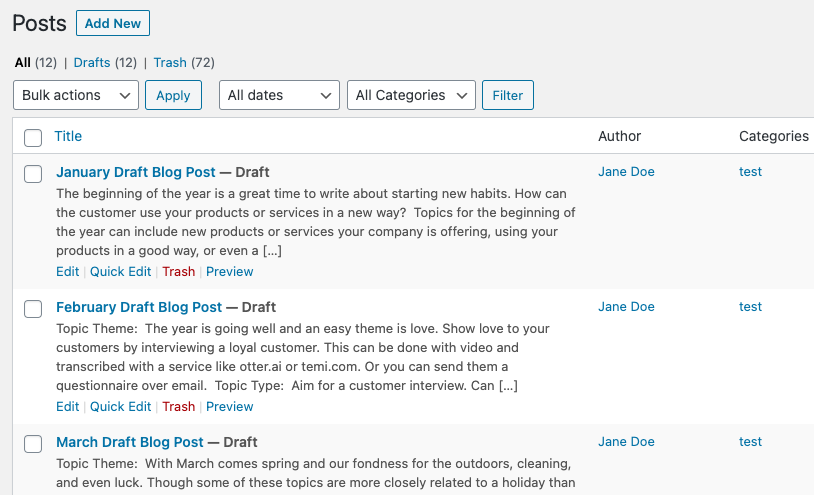Select the All posts view

(23, 62)
